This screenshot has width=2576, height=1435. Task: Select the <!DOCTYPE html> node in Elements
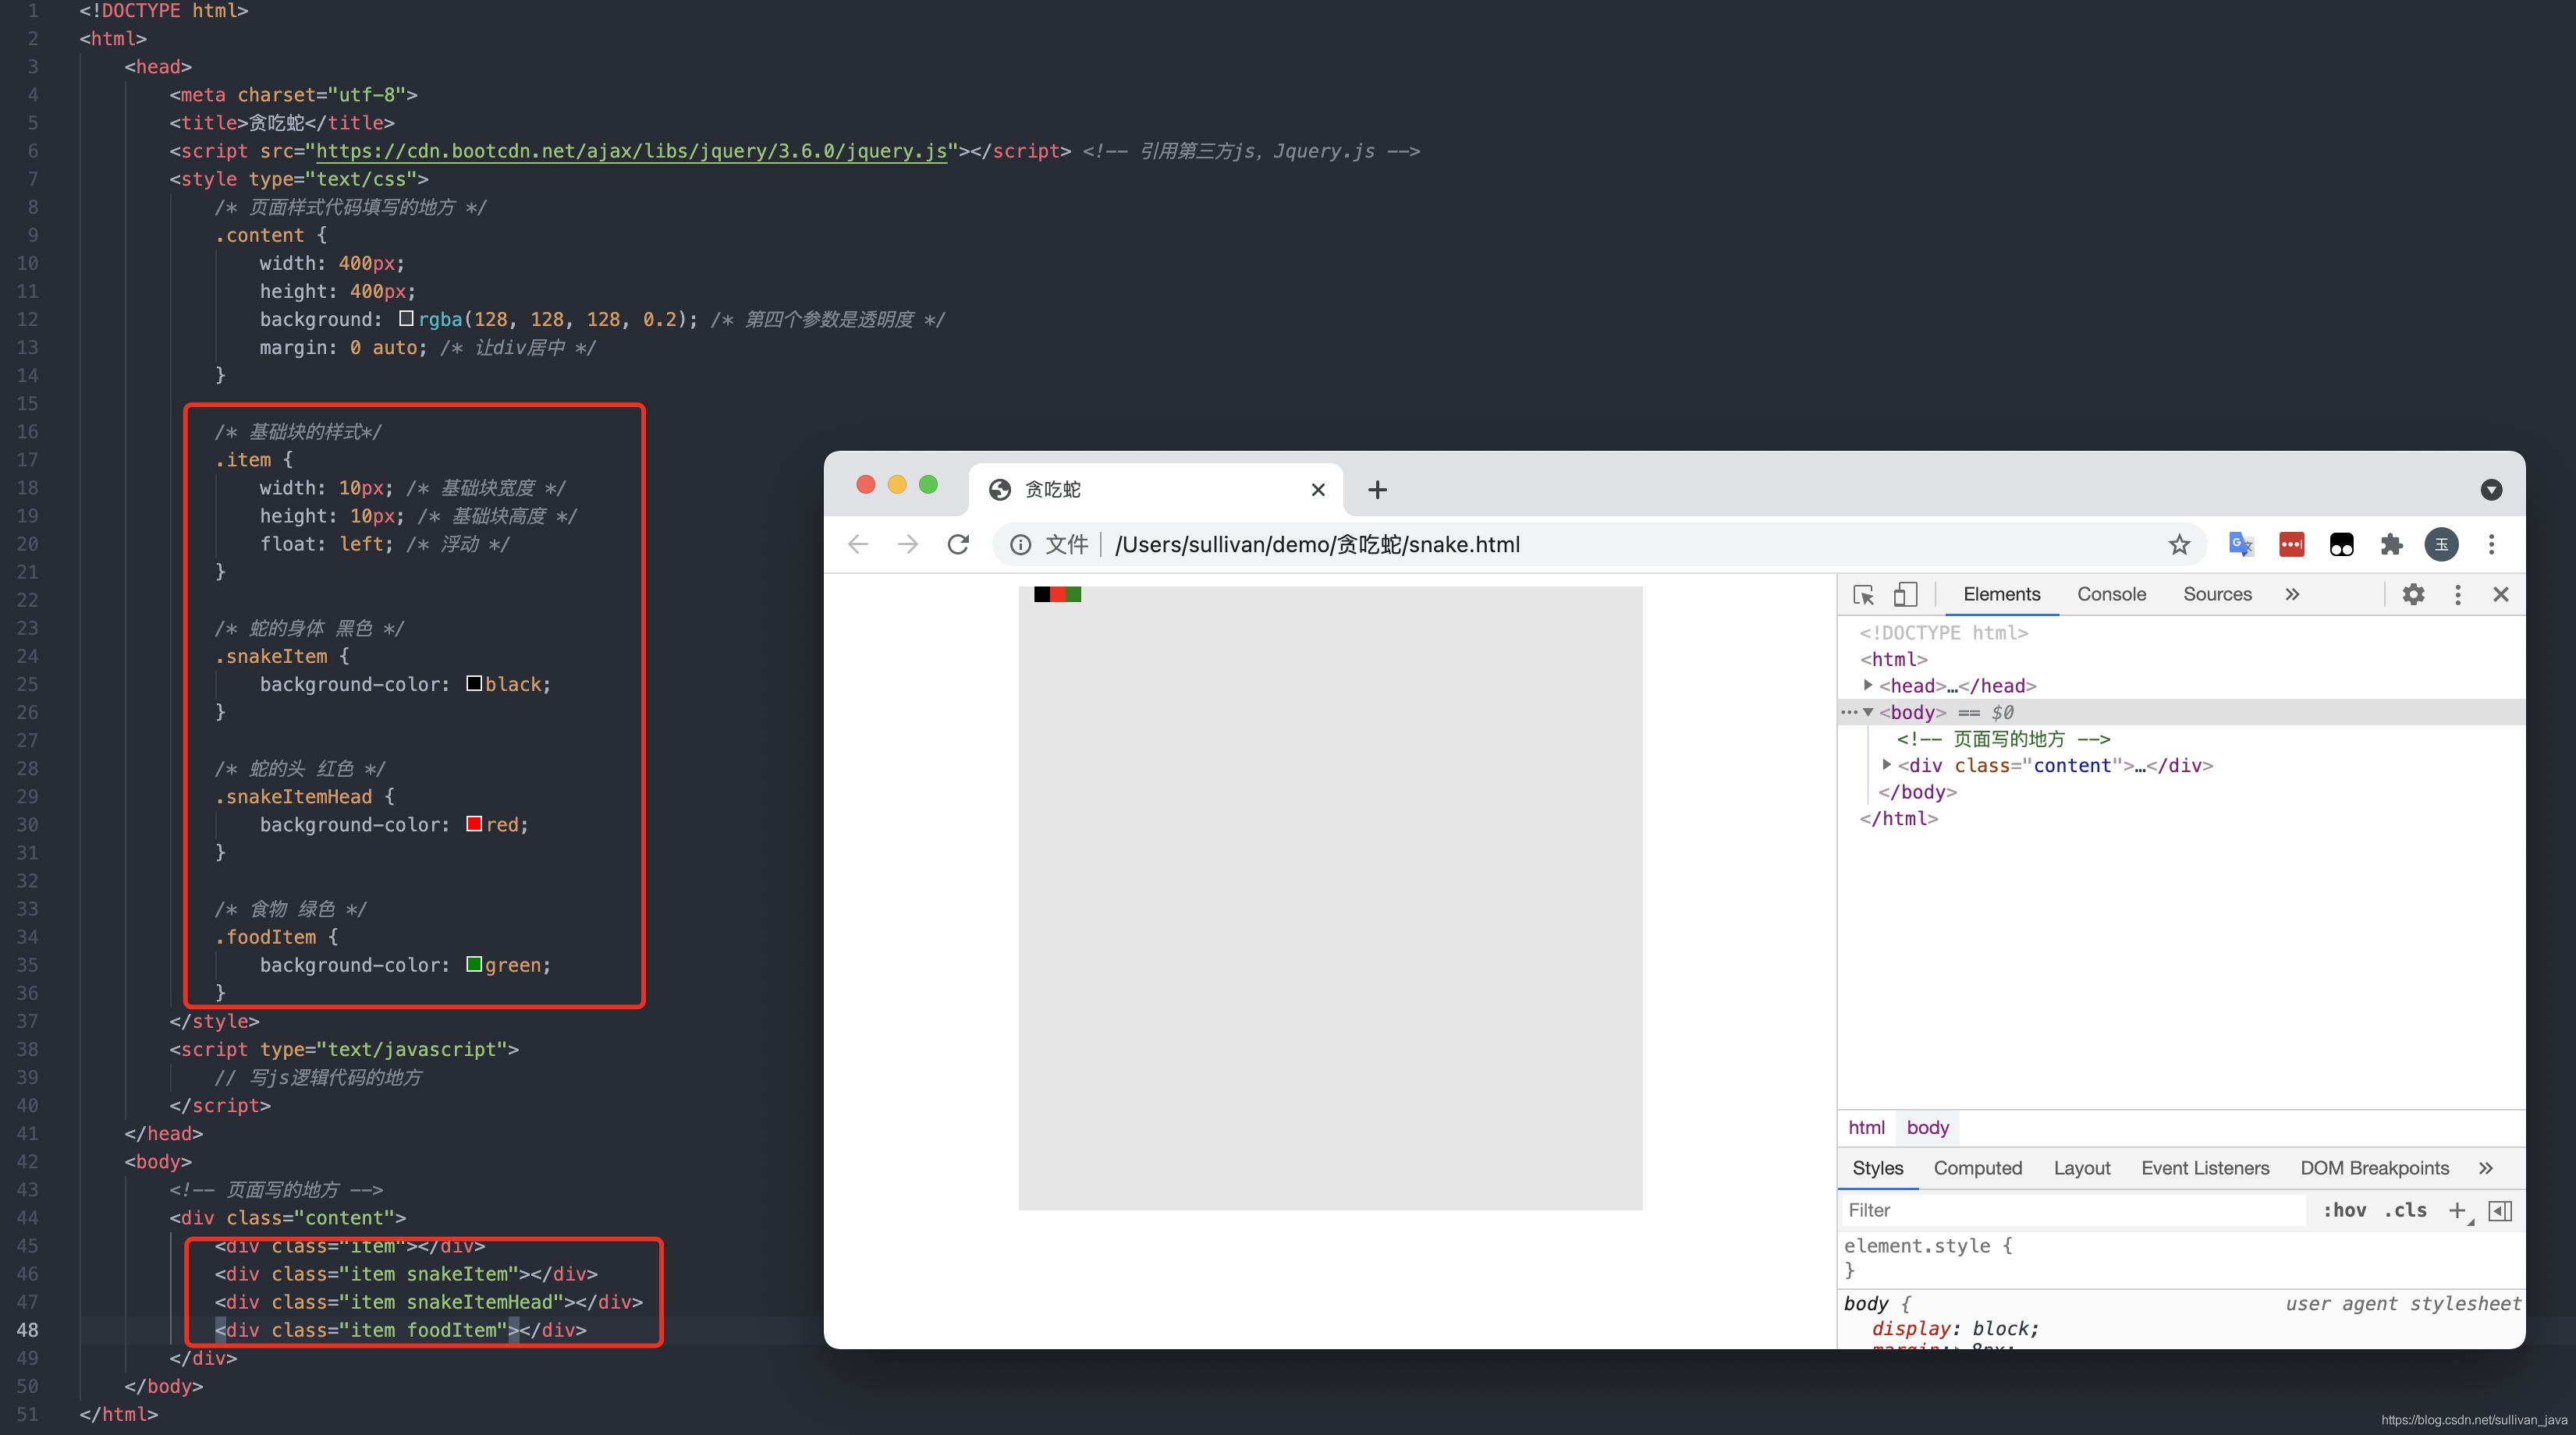[x=1943, y=632]
